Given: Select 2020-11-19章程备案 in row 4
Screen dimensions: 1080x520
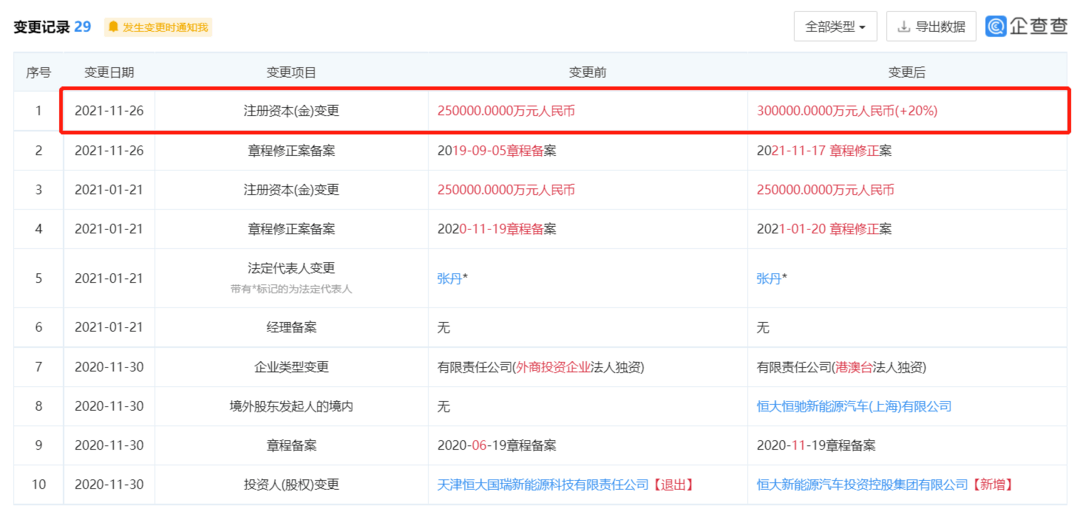Looking at the screenshot, I should click(x=497, y=229).
